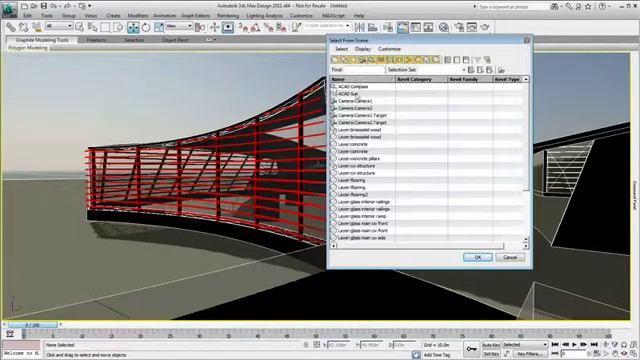Switch to the Object Paint ribbon tab
This screenshot has width=640, height=360.
pos(175,40)
